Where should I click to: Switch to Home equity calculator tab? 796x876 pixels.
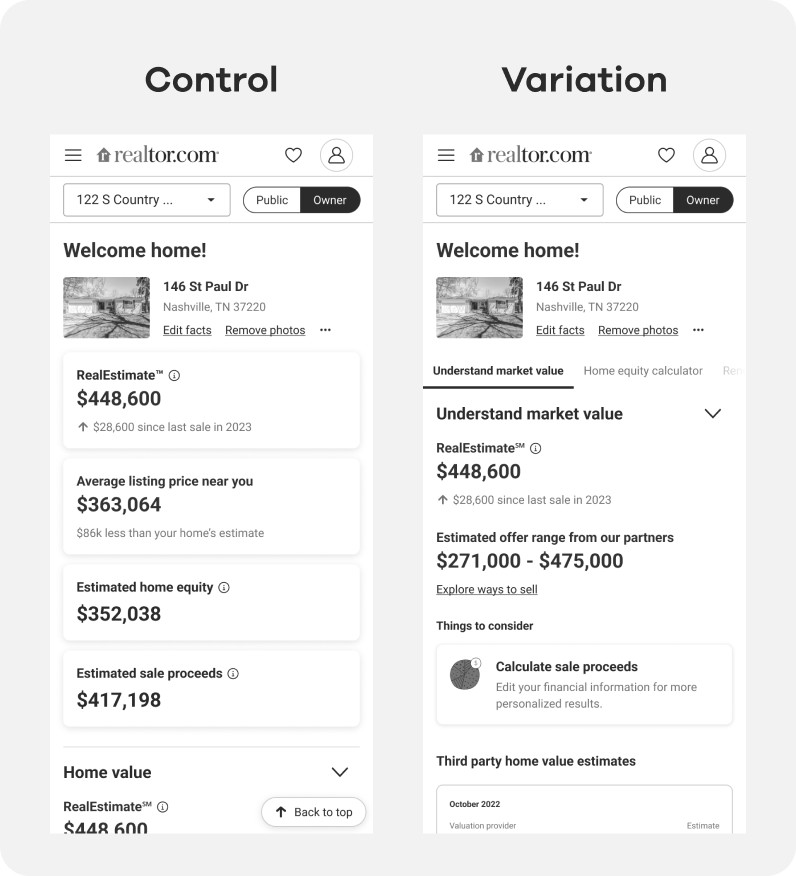(x=643, y=371)
